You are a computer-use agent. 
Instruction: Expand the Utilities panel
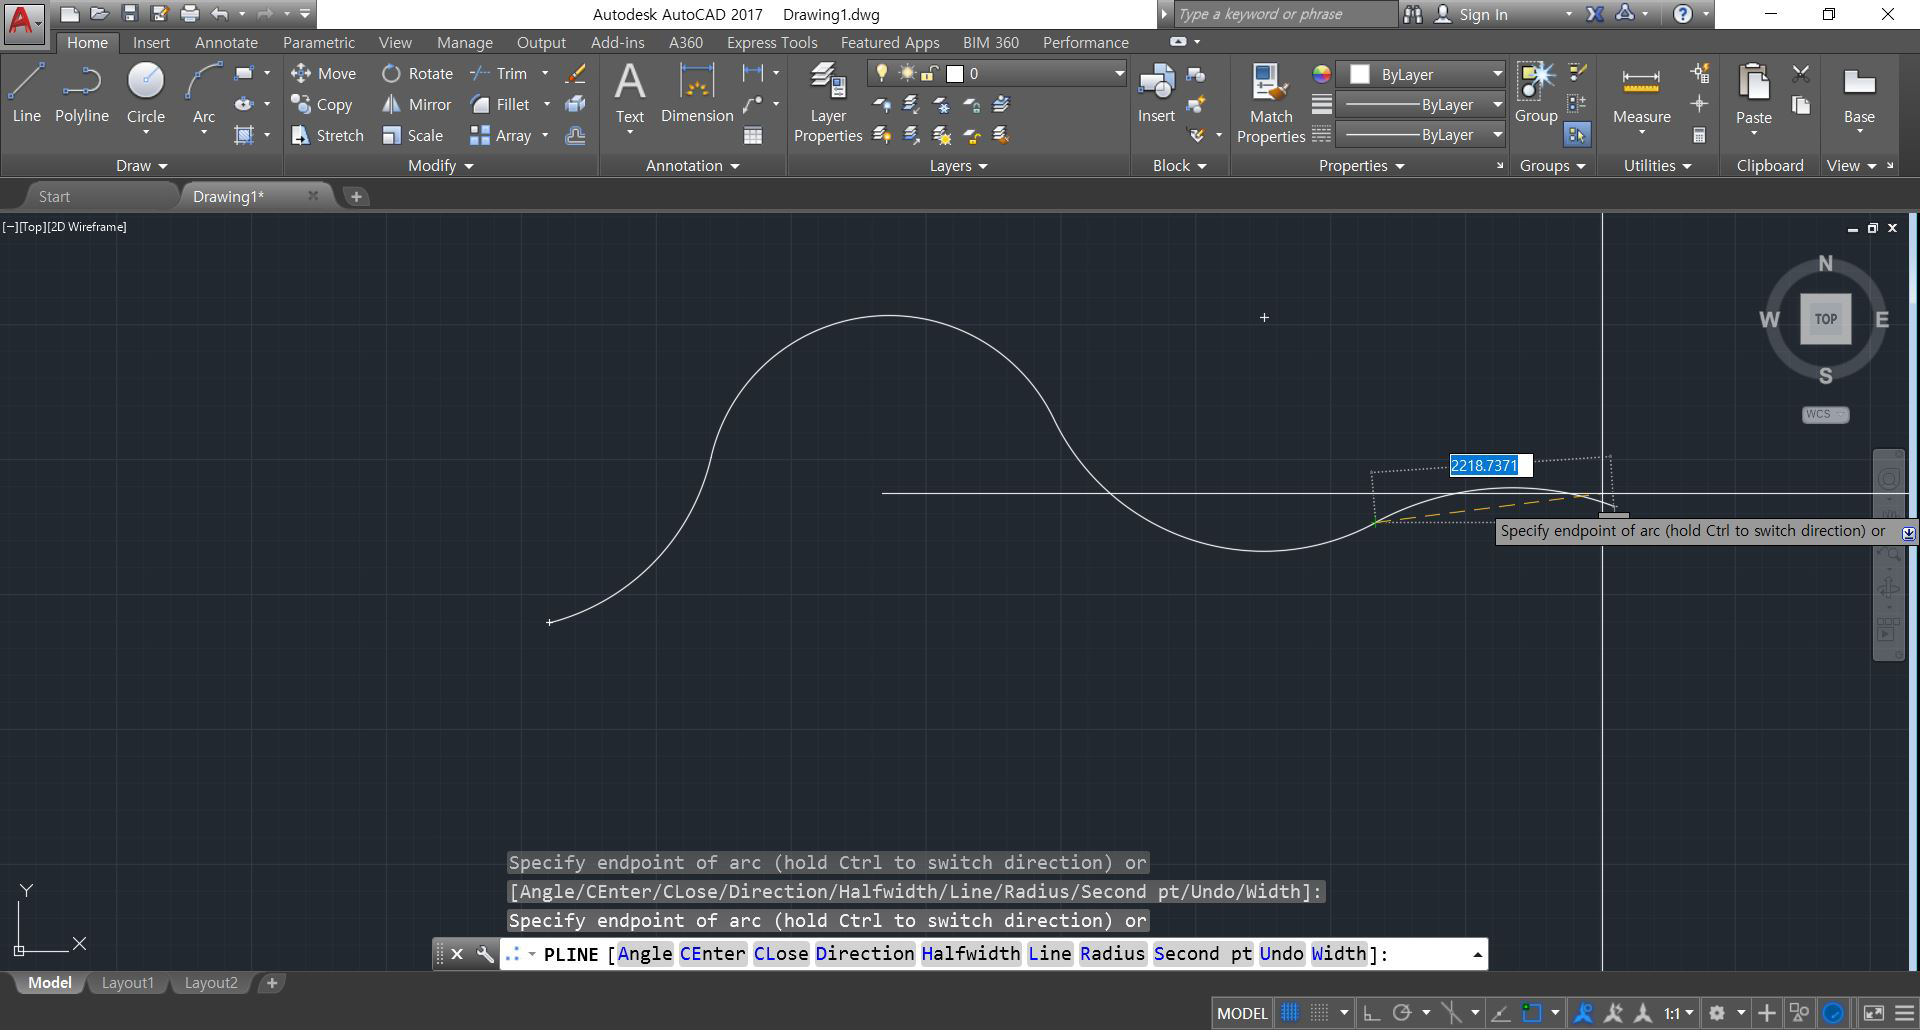coord(1657,166)
